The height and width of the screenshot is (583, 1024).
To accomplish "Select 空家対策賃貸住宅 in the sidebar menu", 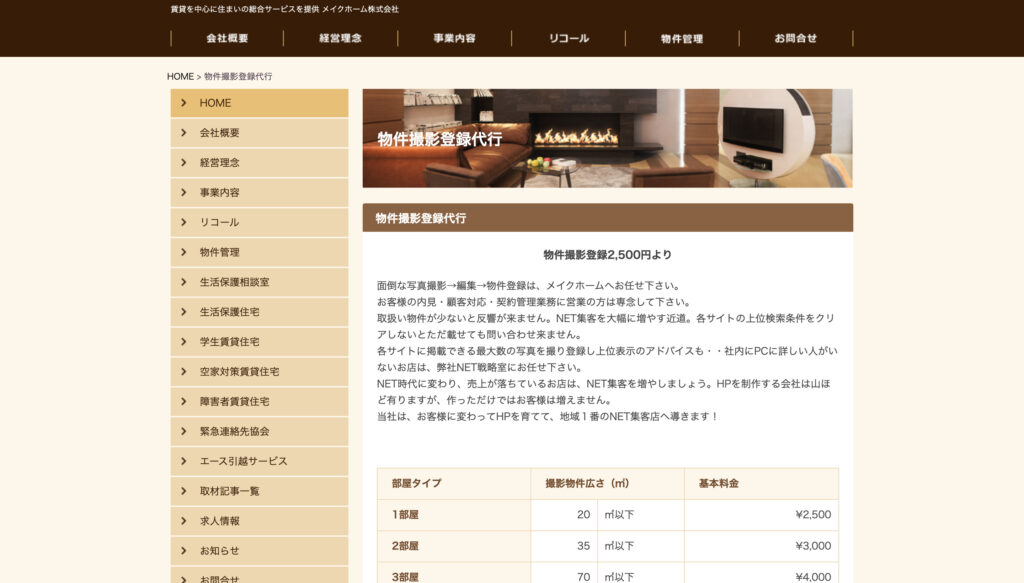I will click(239, 372).
